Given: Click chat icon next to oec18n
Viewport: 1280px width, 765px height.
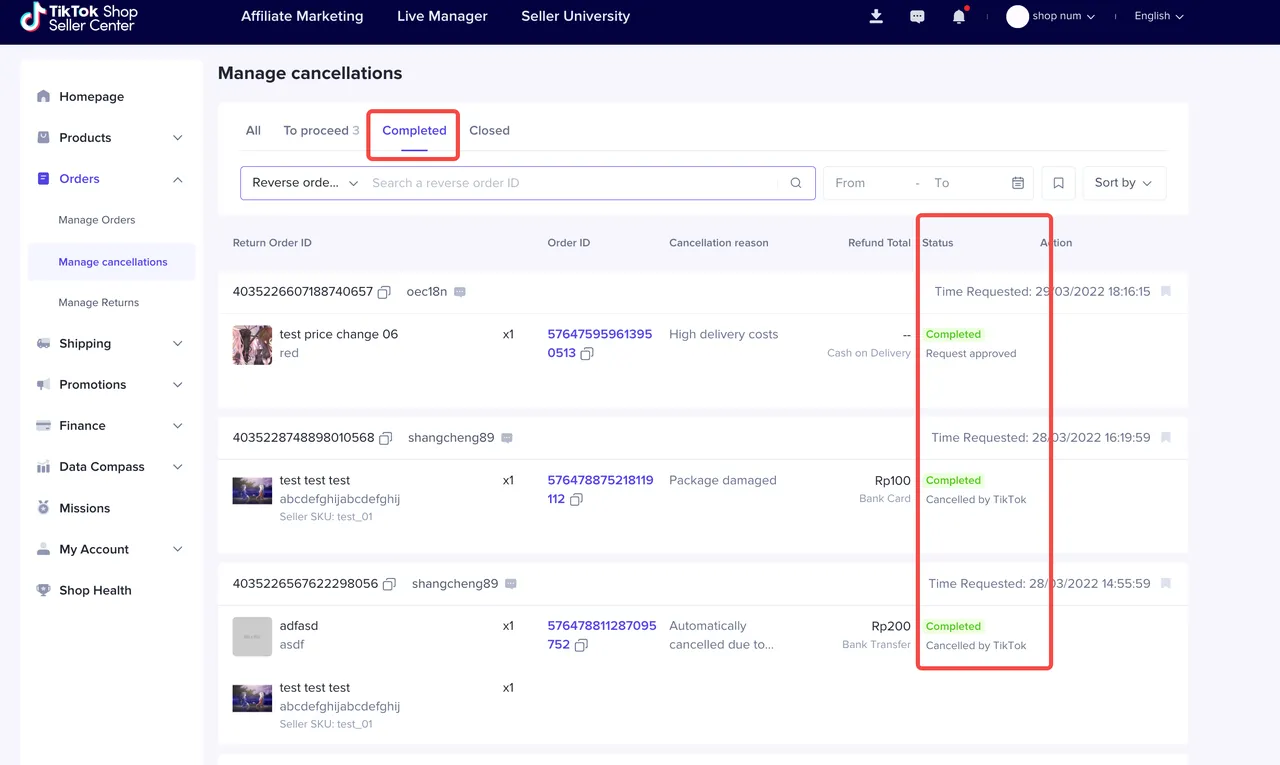Looking at the screenshot, I should tap(460, 292).
